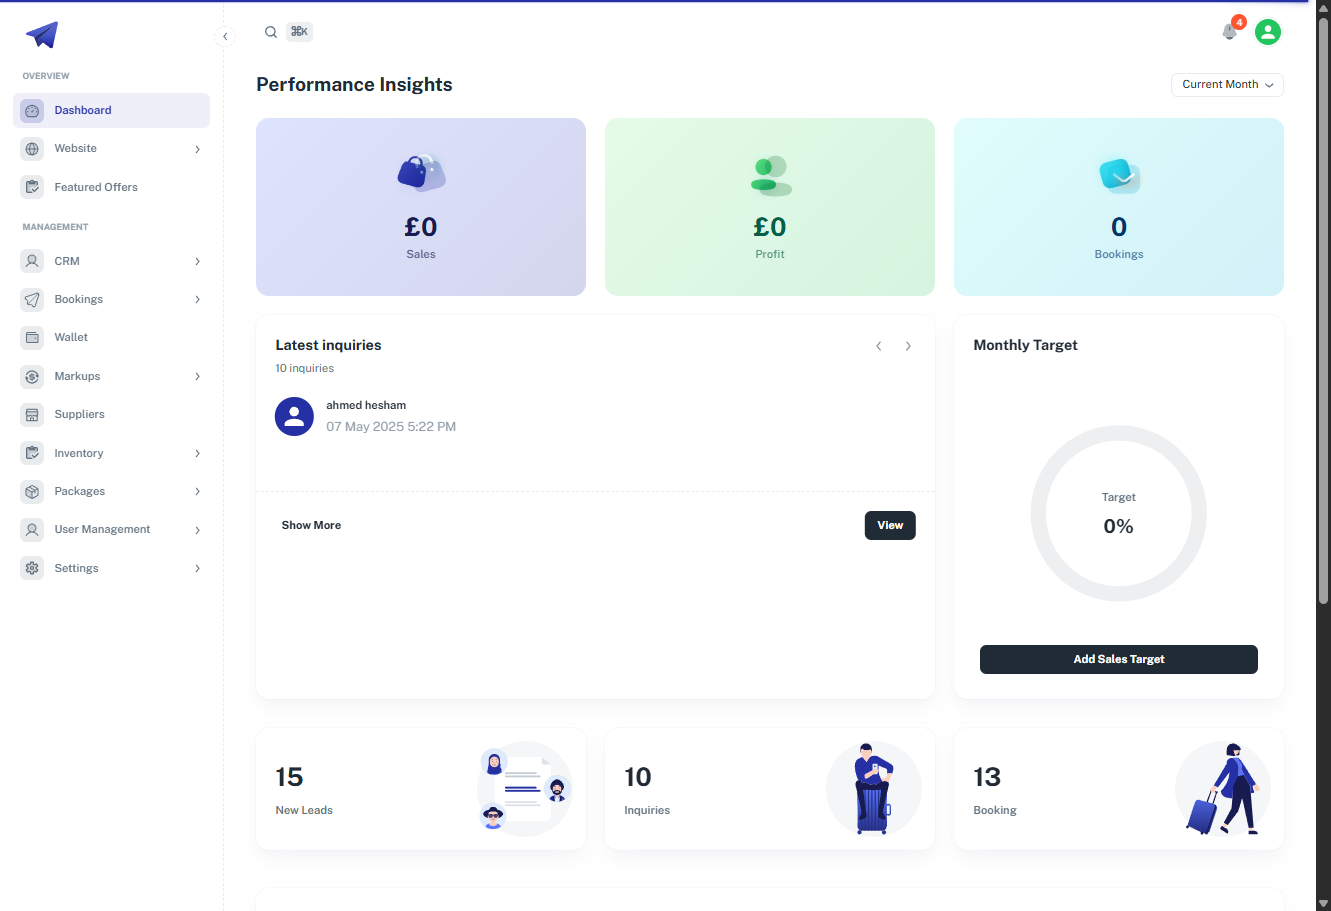
Task: Click the shopping bags icon on Sales card
Action: (421, 173)
